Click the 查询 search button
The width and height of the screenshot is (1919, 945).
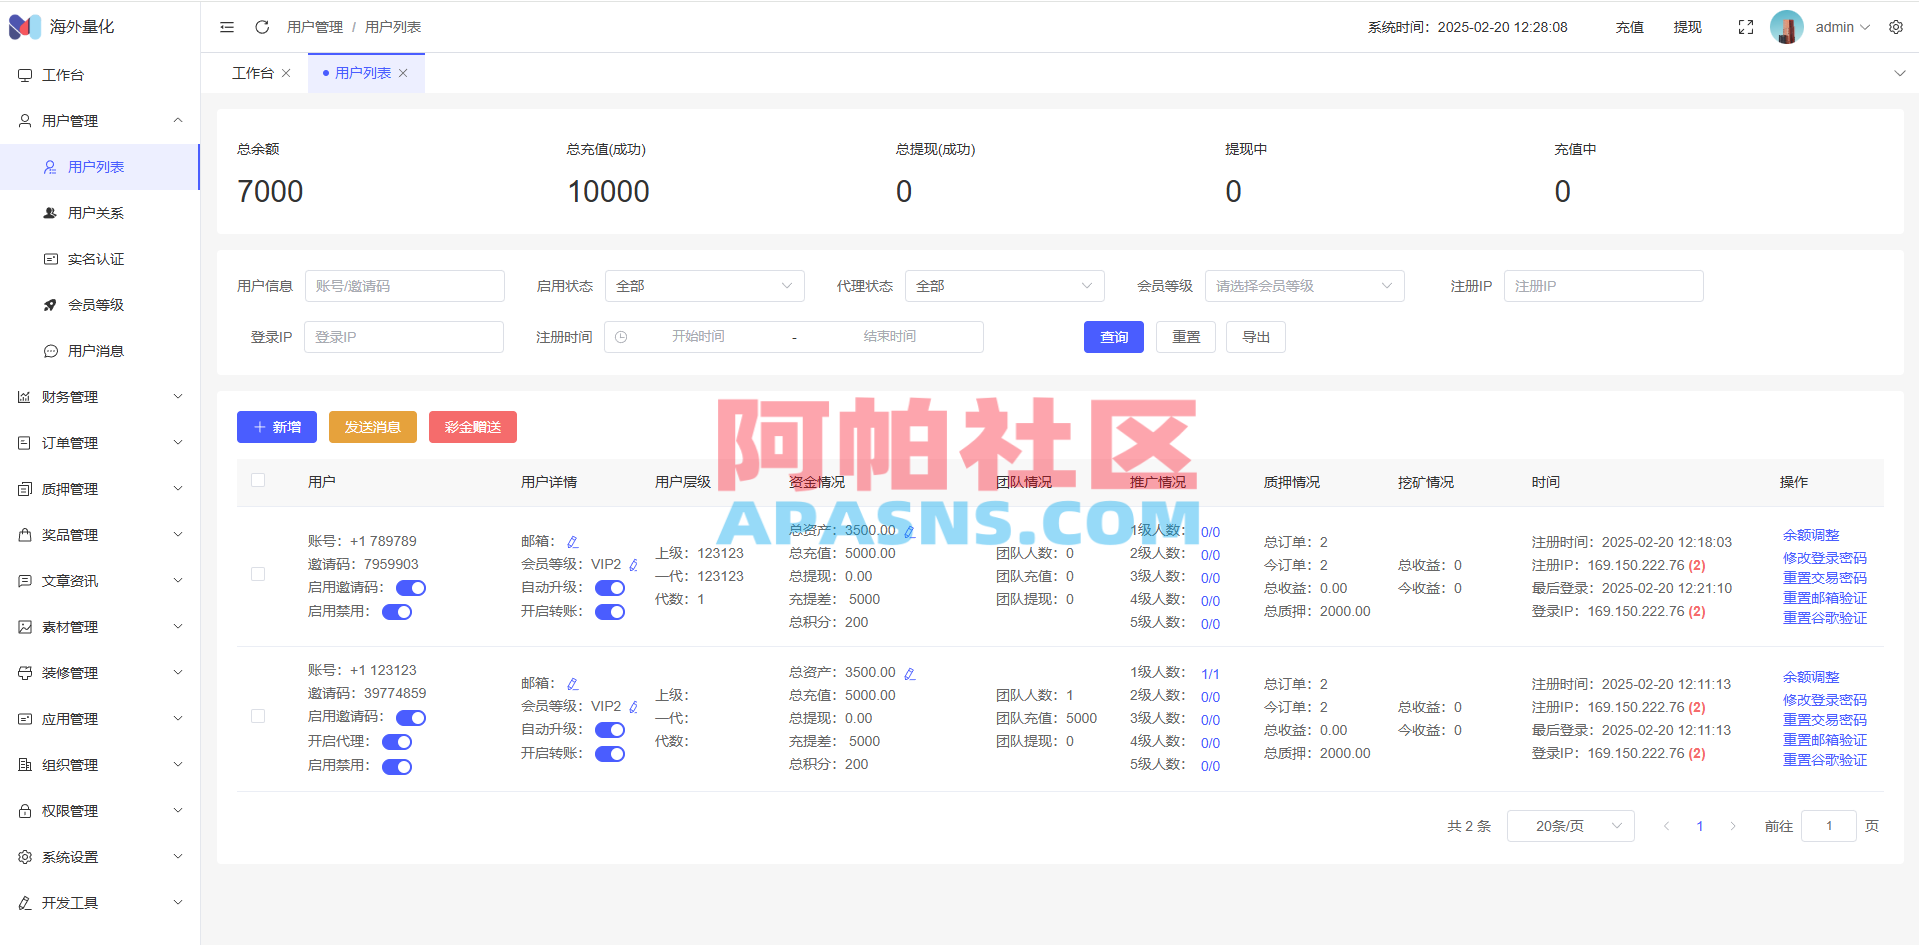coord(1112,337)
